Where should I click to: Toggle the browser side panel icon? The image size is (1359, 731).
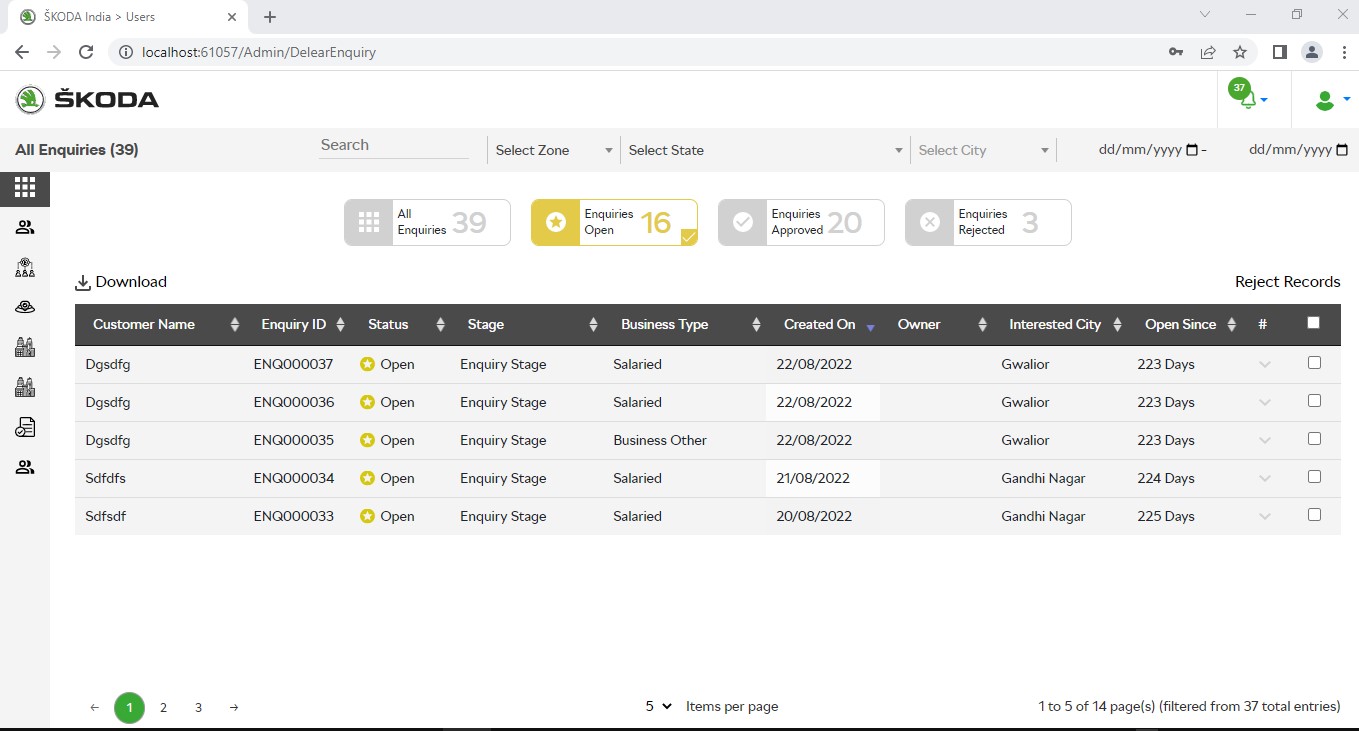pos(1279,52)
